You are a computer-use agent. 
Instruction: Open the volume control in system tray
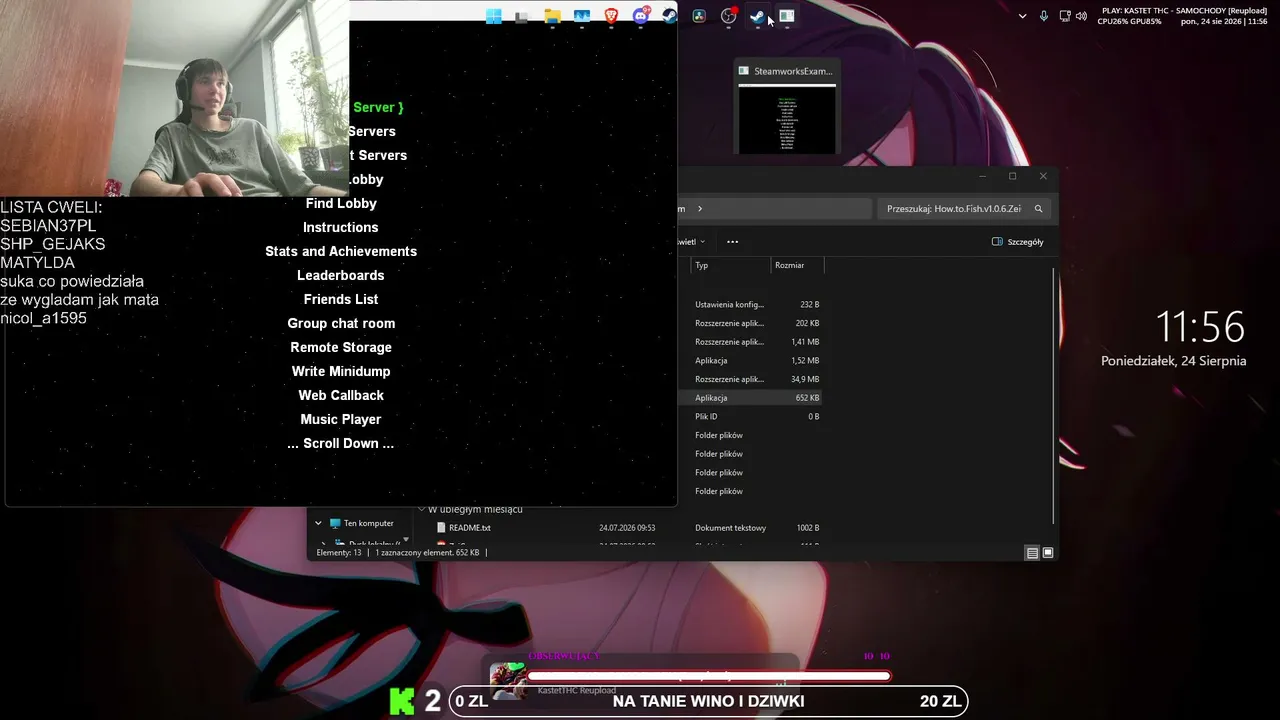point(1081,16)
